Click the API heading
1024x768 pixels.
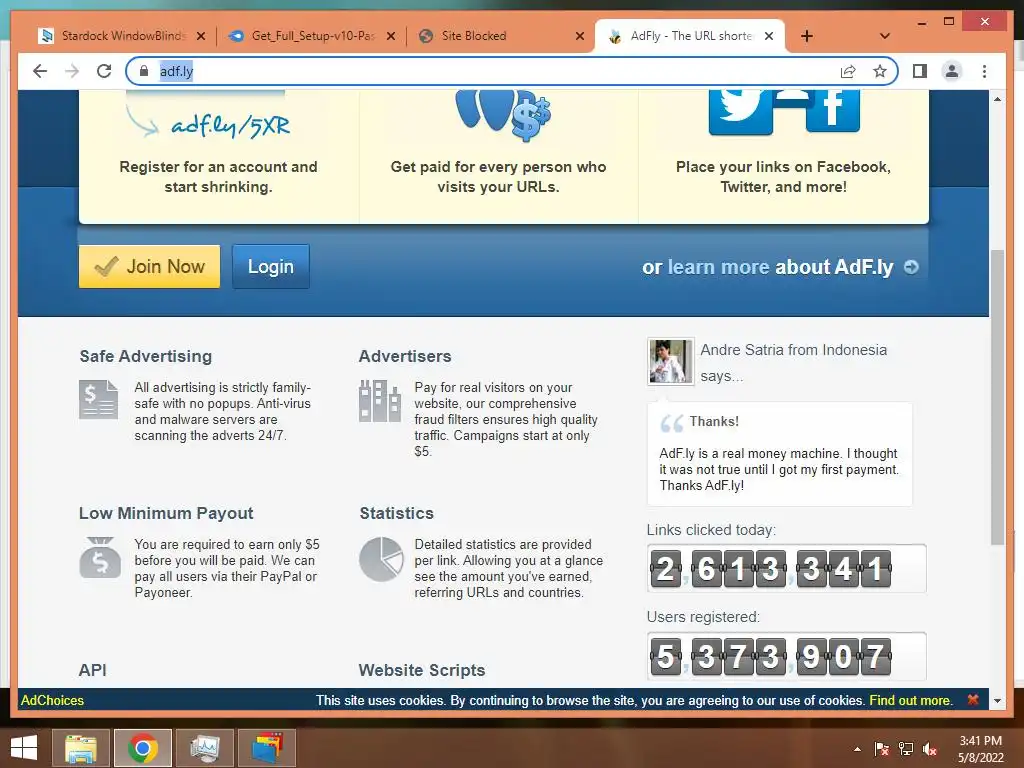[x=92, y=670]
